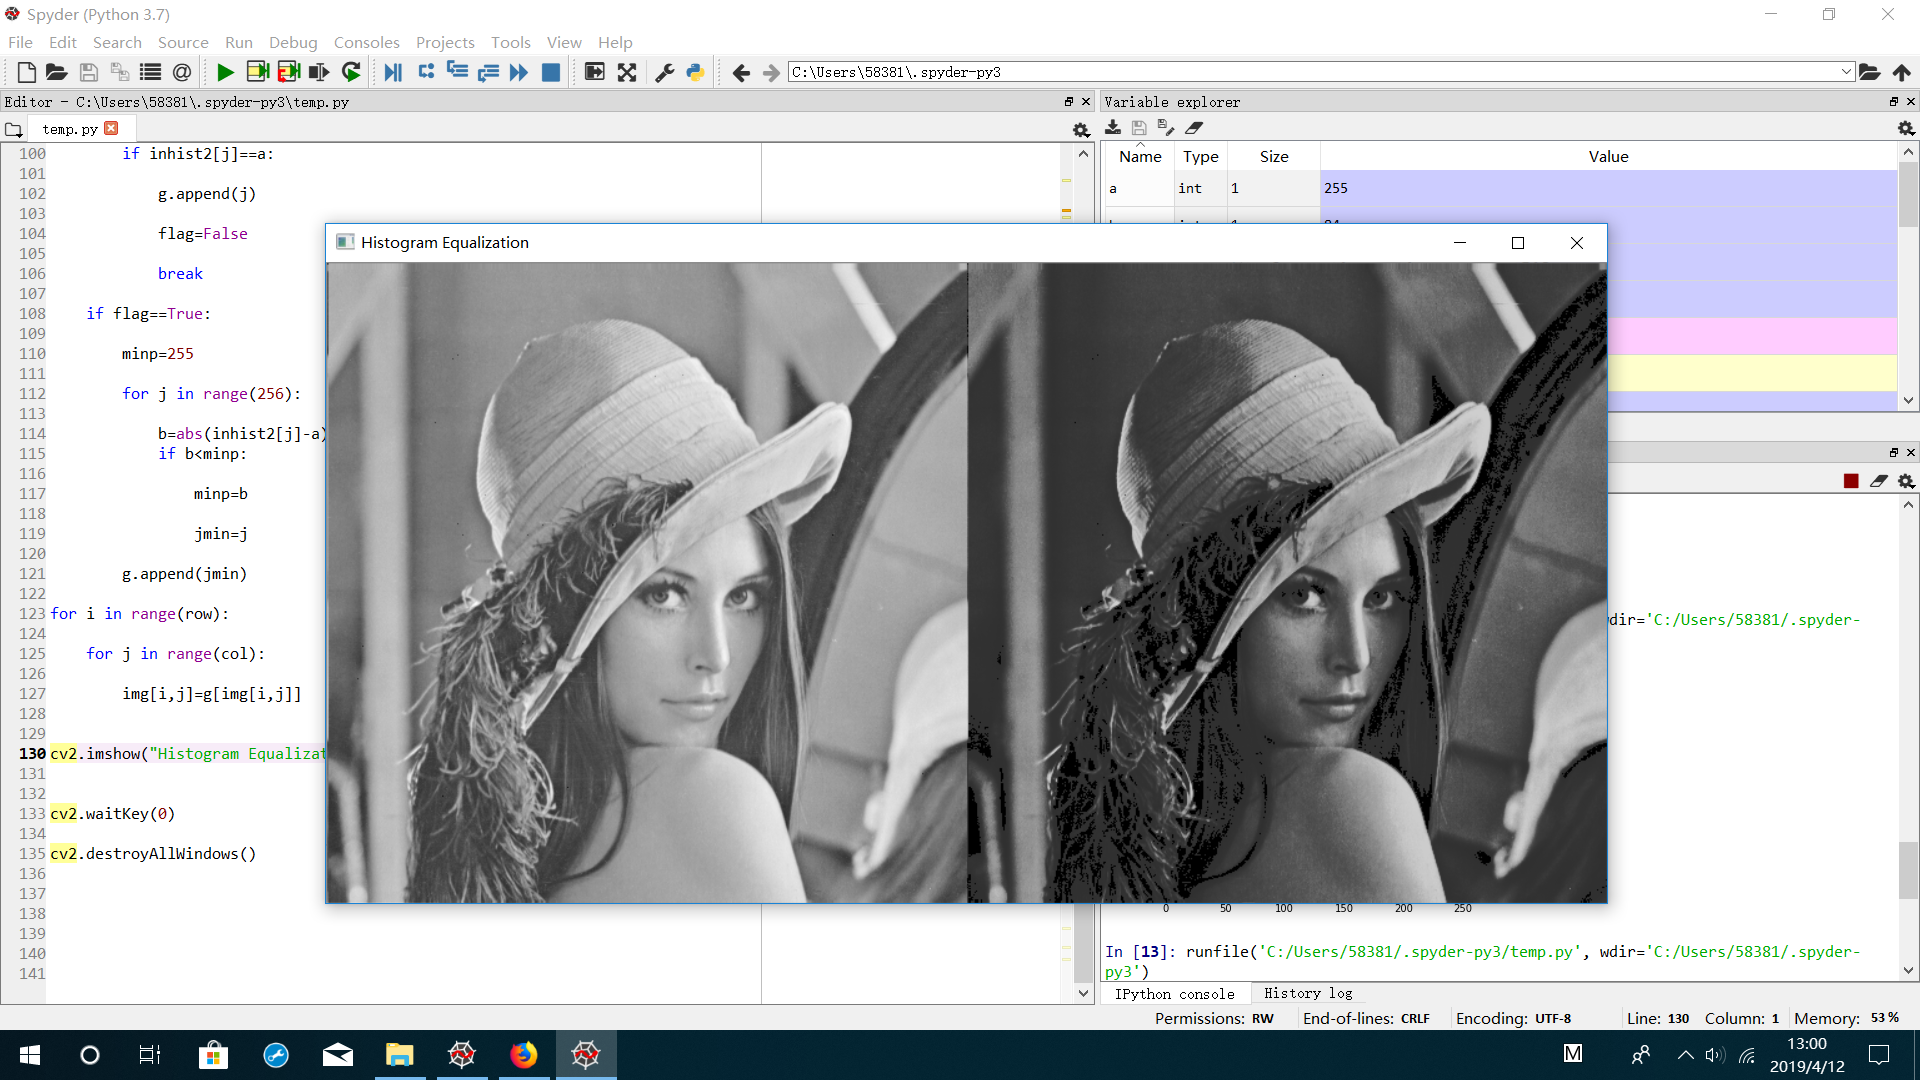Open File Explorer from the taskbar

(399, 1055)
